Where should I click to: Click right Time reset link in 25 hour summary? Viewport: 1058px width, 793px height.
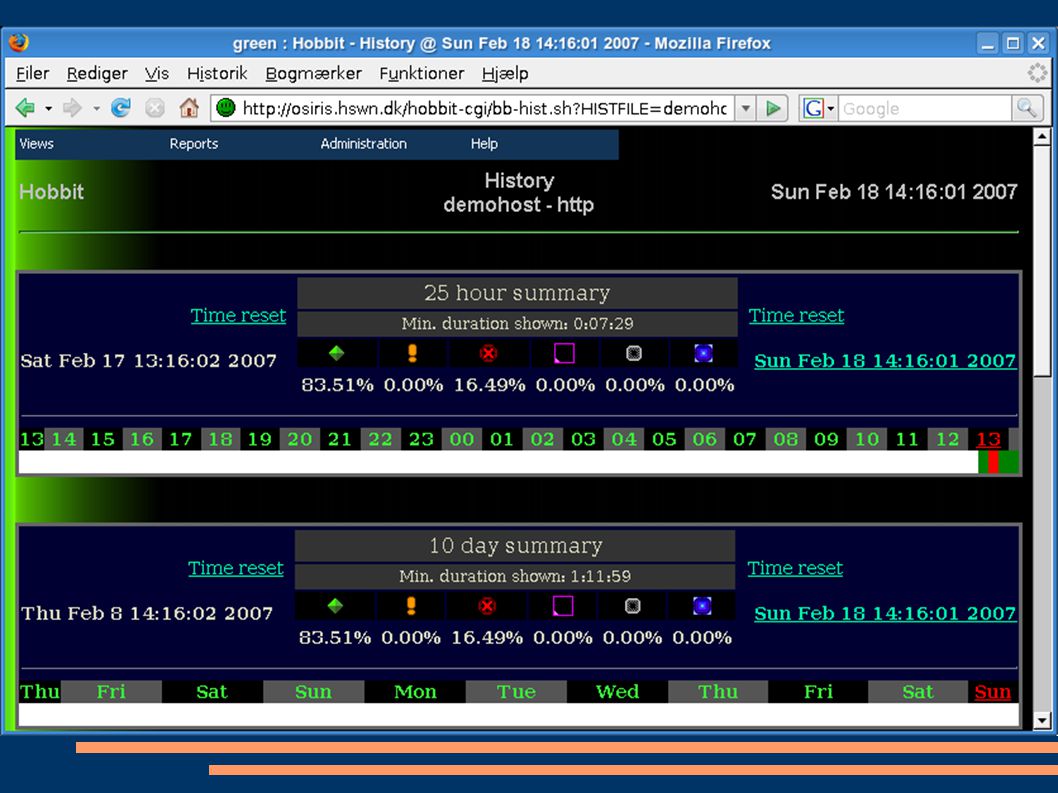click(796, 315)
